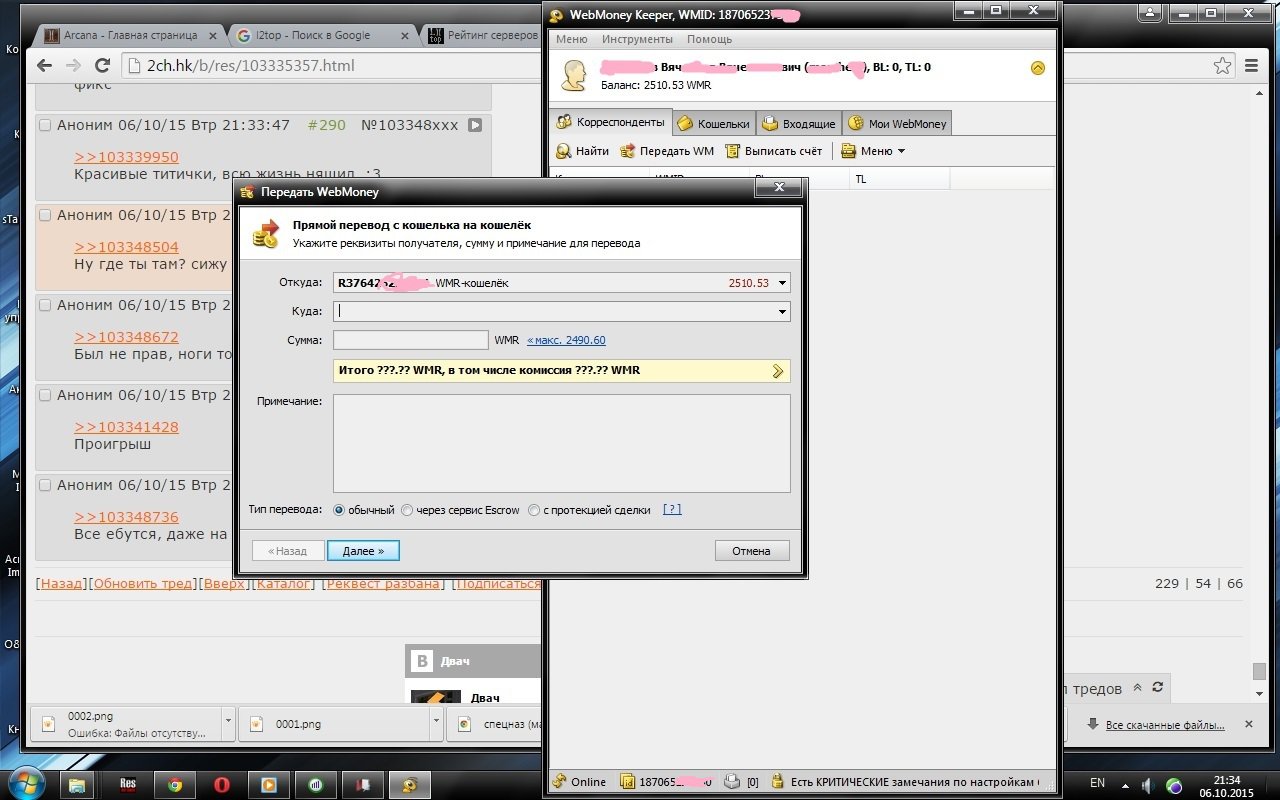Open Меню in the Keeper menu bar
1280x800 pixels.
click(571, 40)
